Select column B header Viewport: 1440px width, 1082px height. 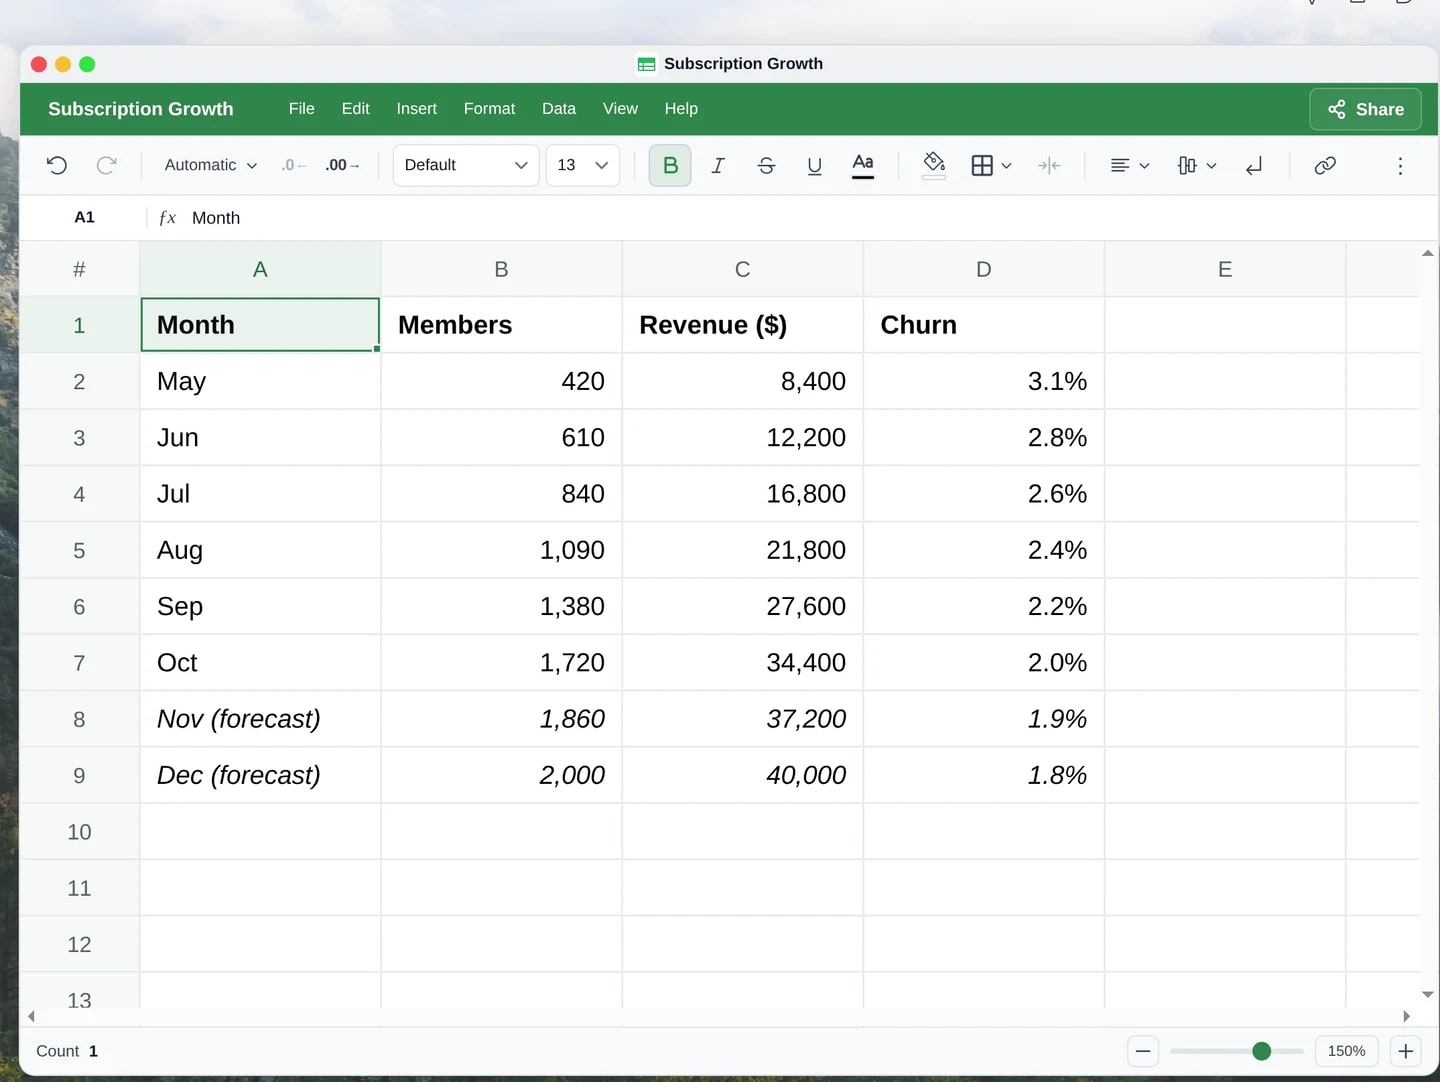(502, 269)
